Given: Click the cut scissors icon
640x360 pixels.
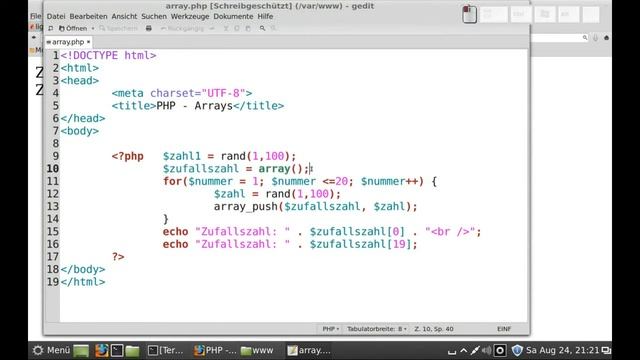Looking at the screenshot, I should pos(226,29).
